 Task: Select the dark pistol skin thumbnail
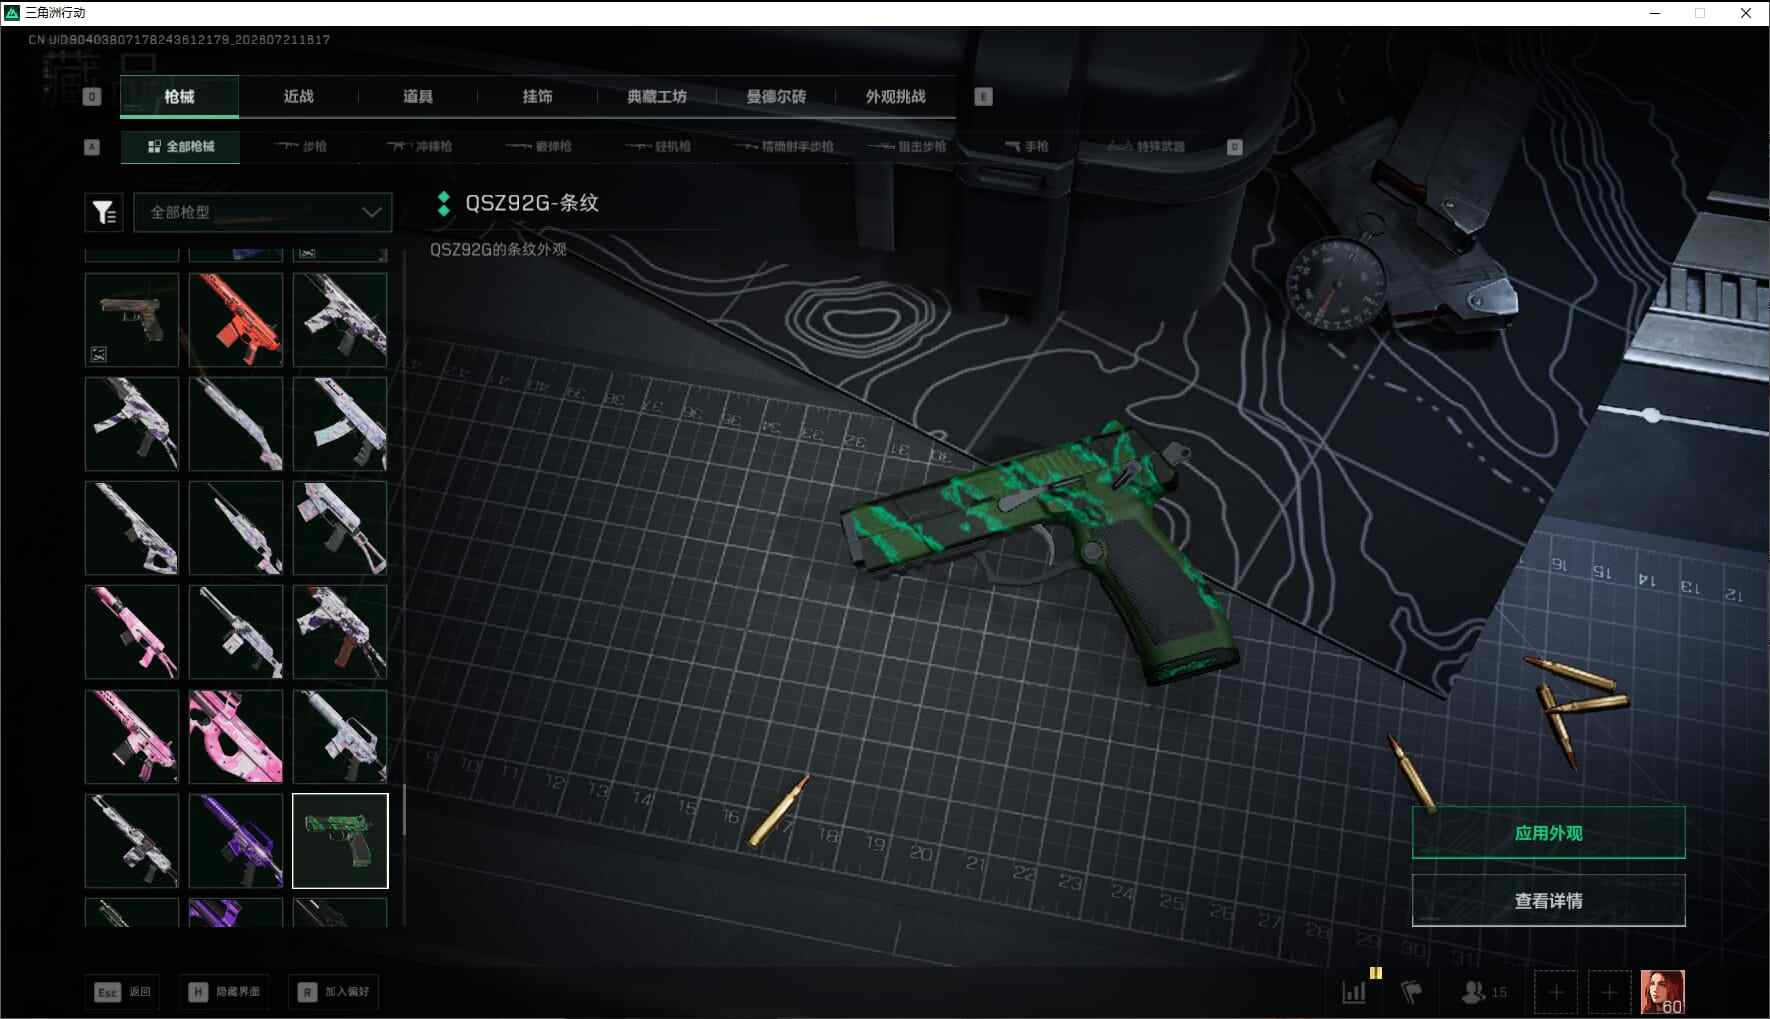tap(132, 320)
